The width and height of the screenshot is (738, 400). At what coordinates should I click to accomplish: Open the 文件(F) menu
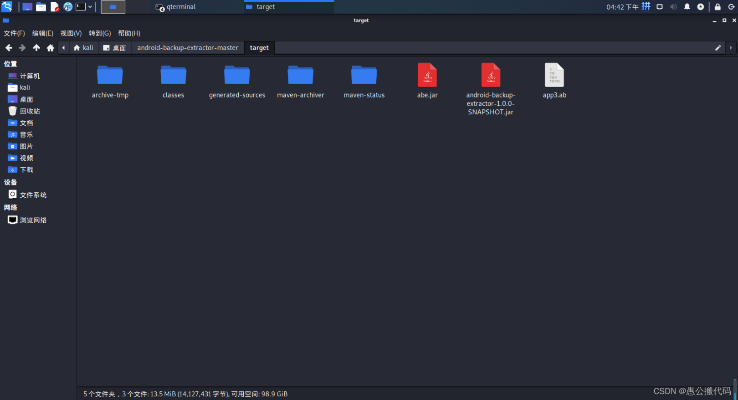tap(14, 33)
